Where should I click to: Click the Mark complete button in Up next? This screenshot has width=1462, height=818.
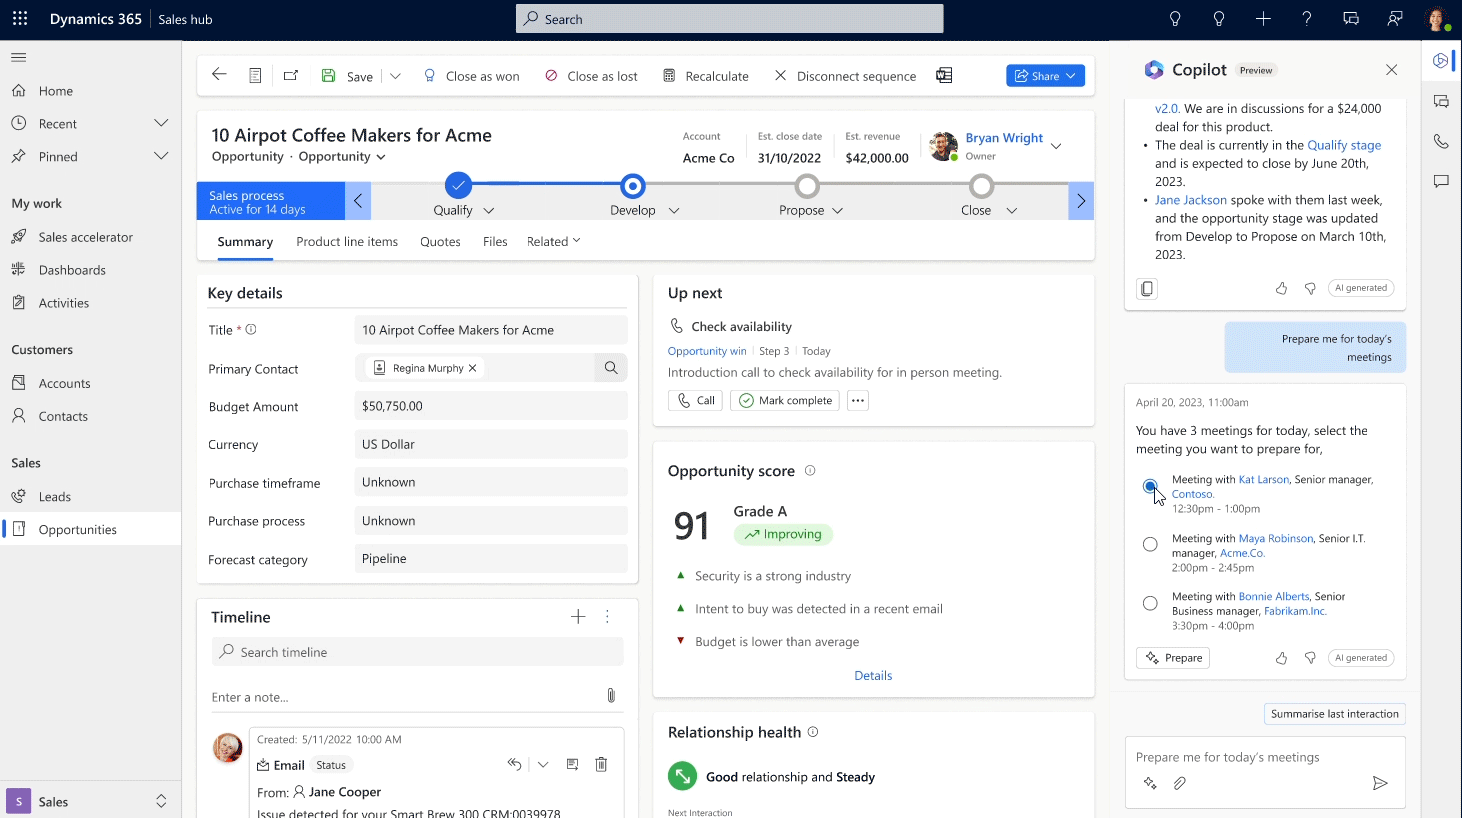[x=784, y=400]
